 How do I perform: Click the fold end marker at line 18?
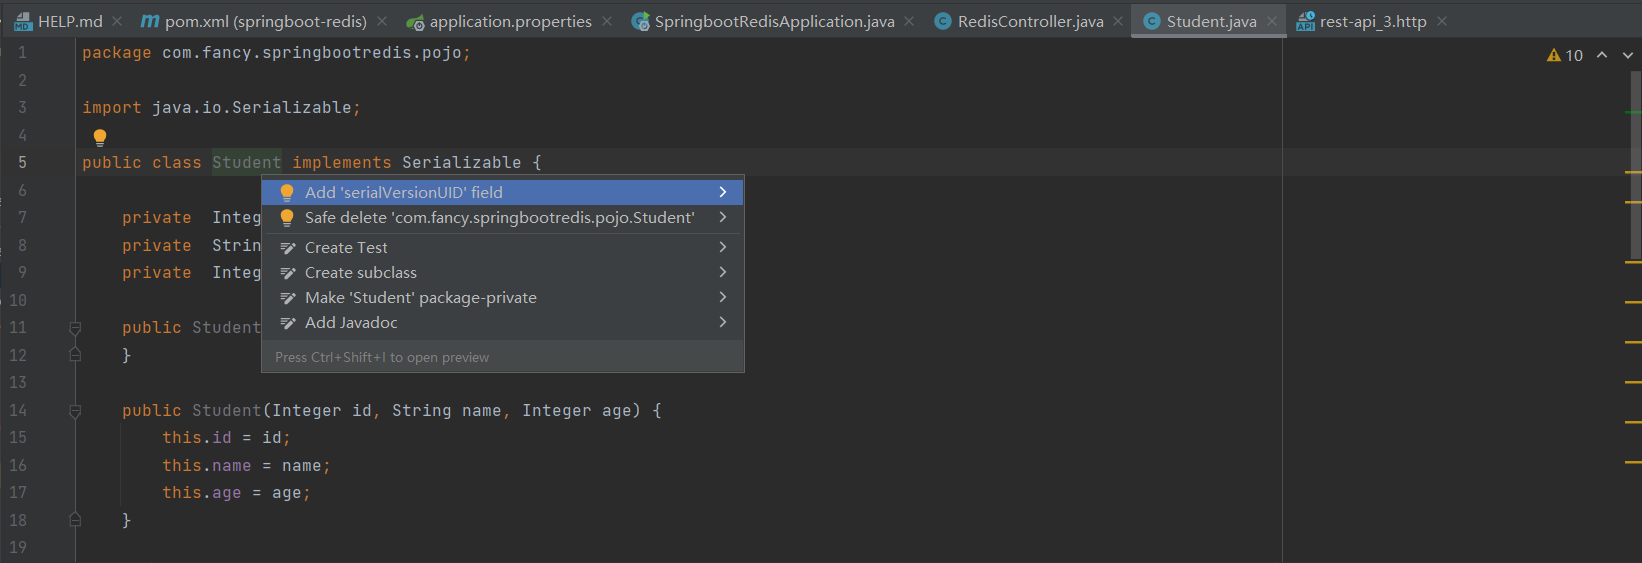click(x=75, y=520)
